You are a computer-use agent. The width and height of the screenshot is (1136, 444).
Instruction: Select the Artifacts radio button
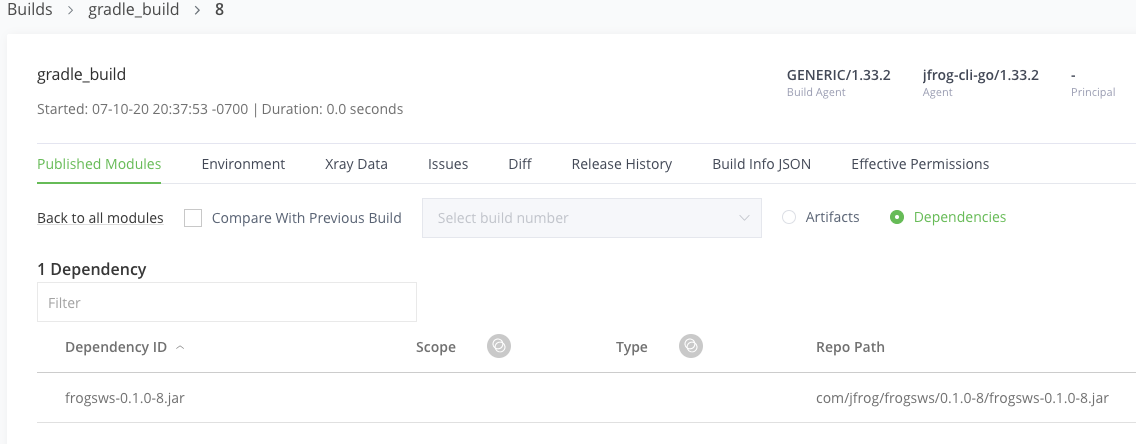(789, 217)
